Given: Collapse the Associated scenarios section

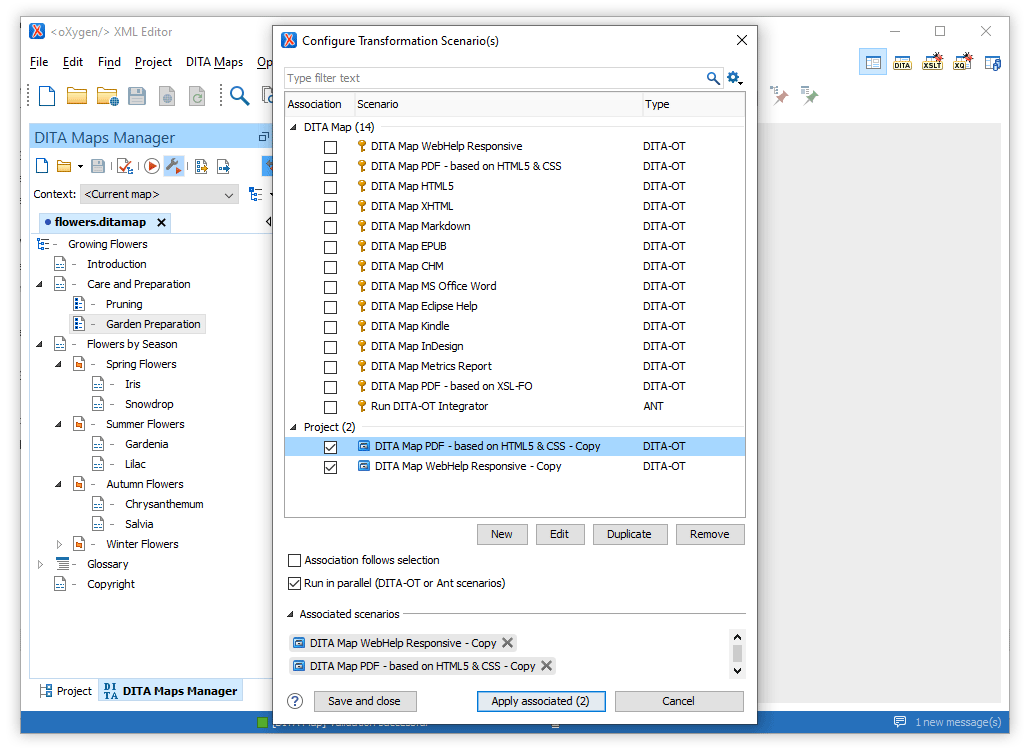Looking at the screenshot, I should pyautogui.click(x=290, y=615).
